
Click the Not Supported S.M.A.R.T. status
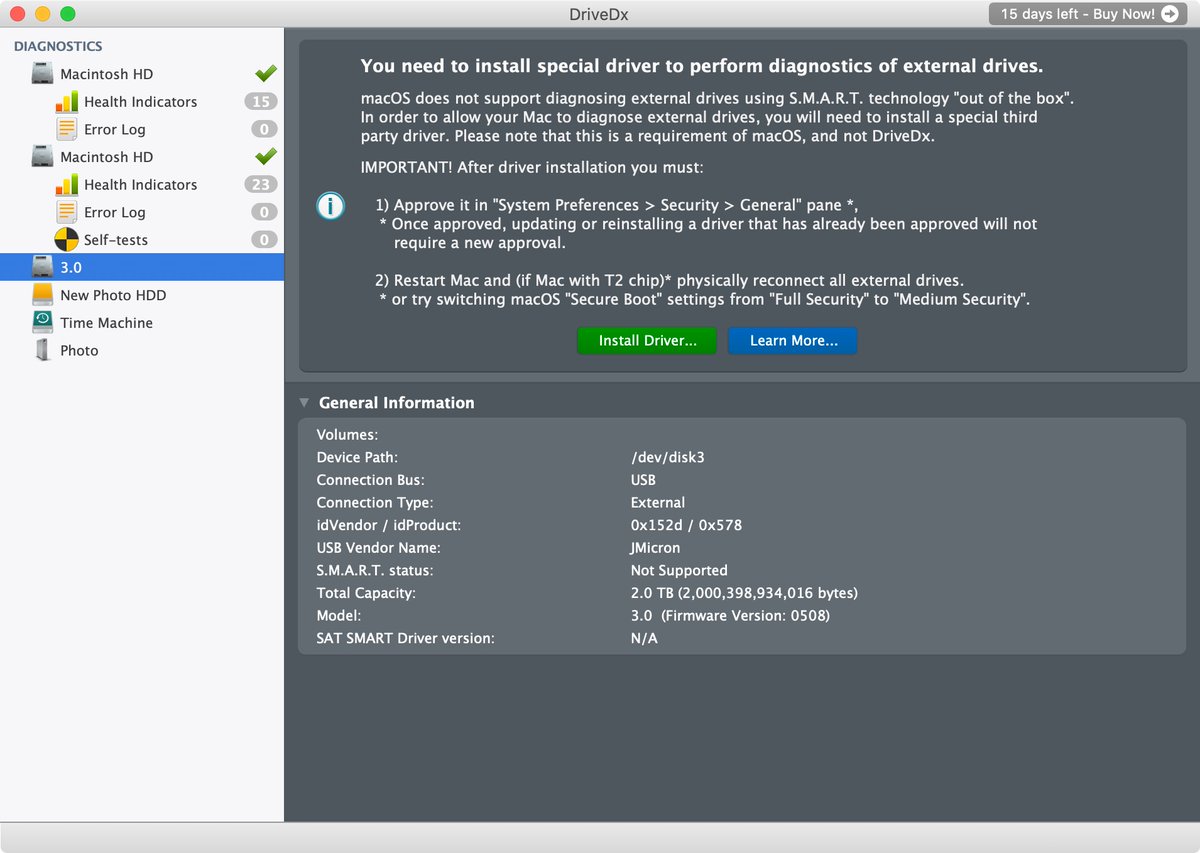click(x=679, y=570)
